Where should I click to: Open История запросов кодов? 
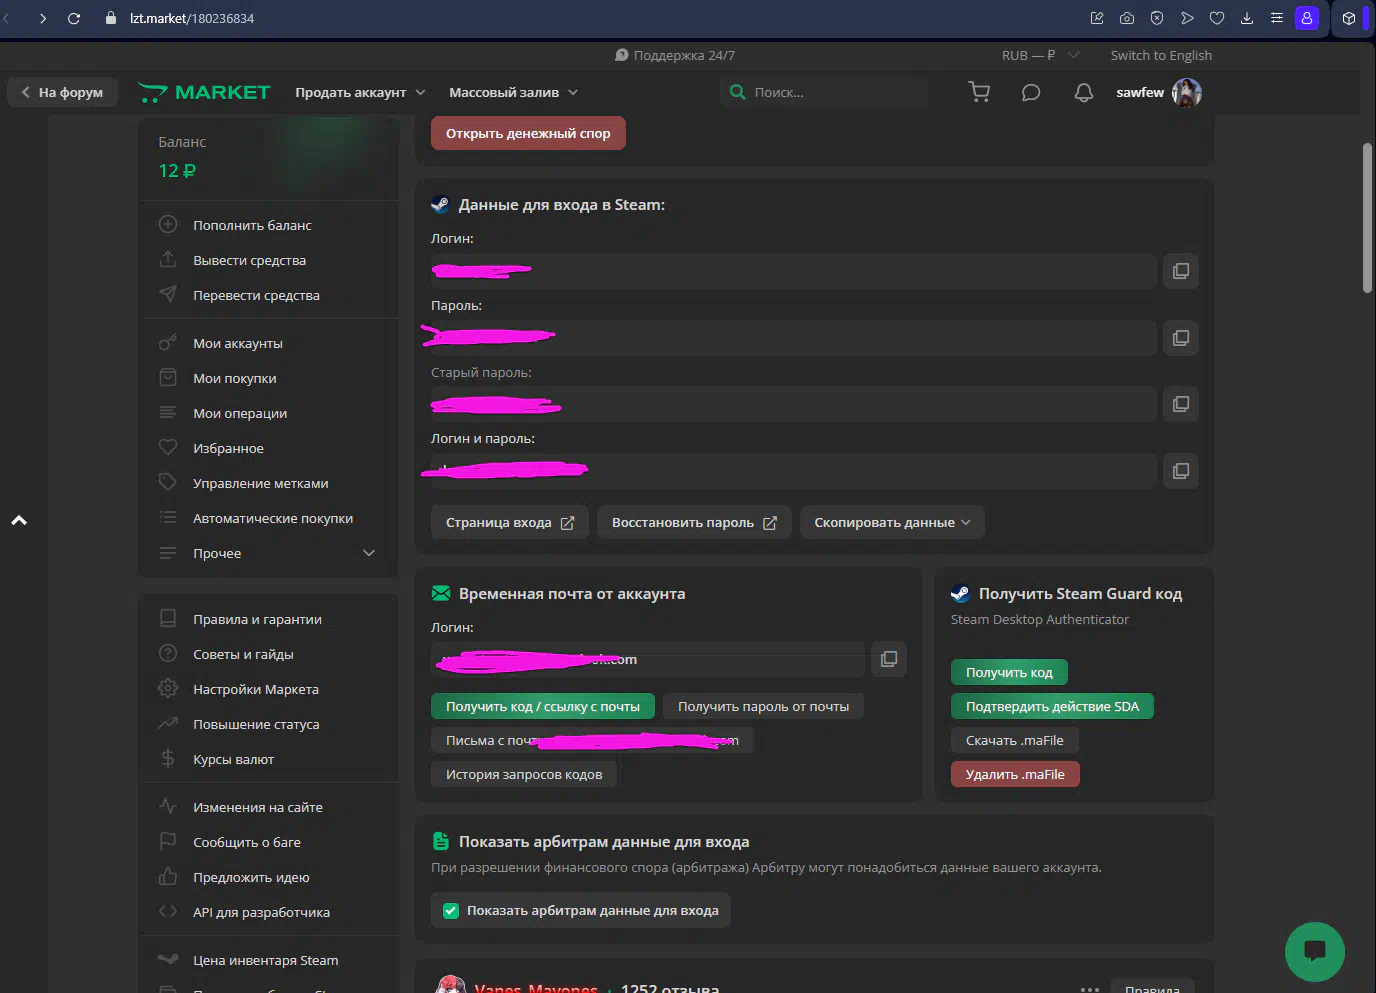point(524,774)
